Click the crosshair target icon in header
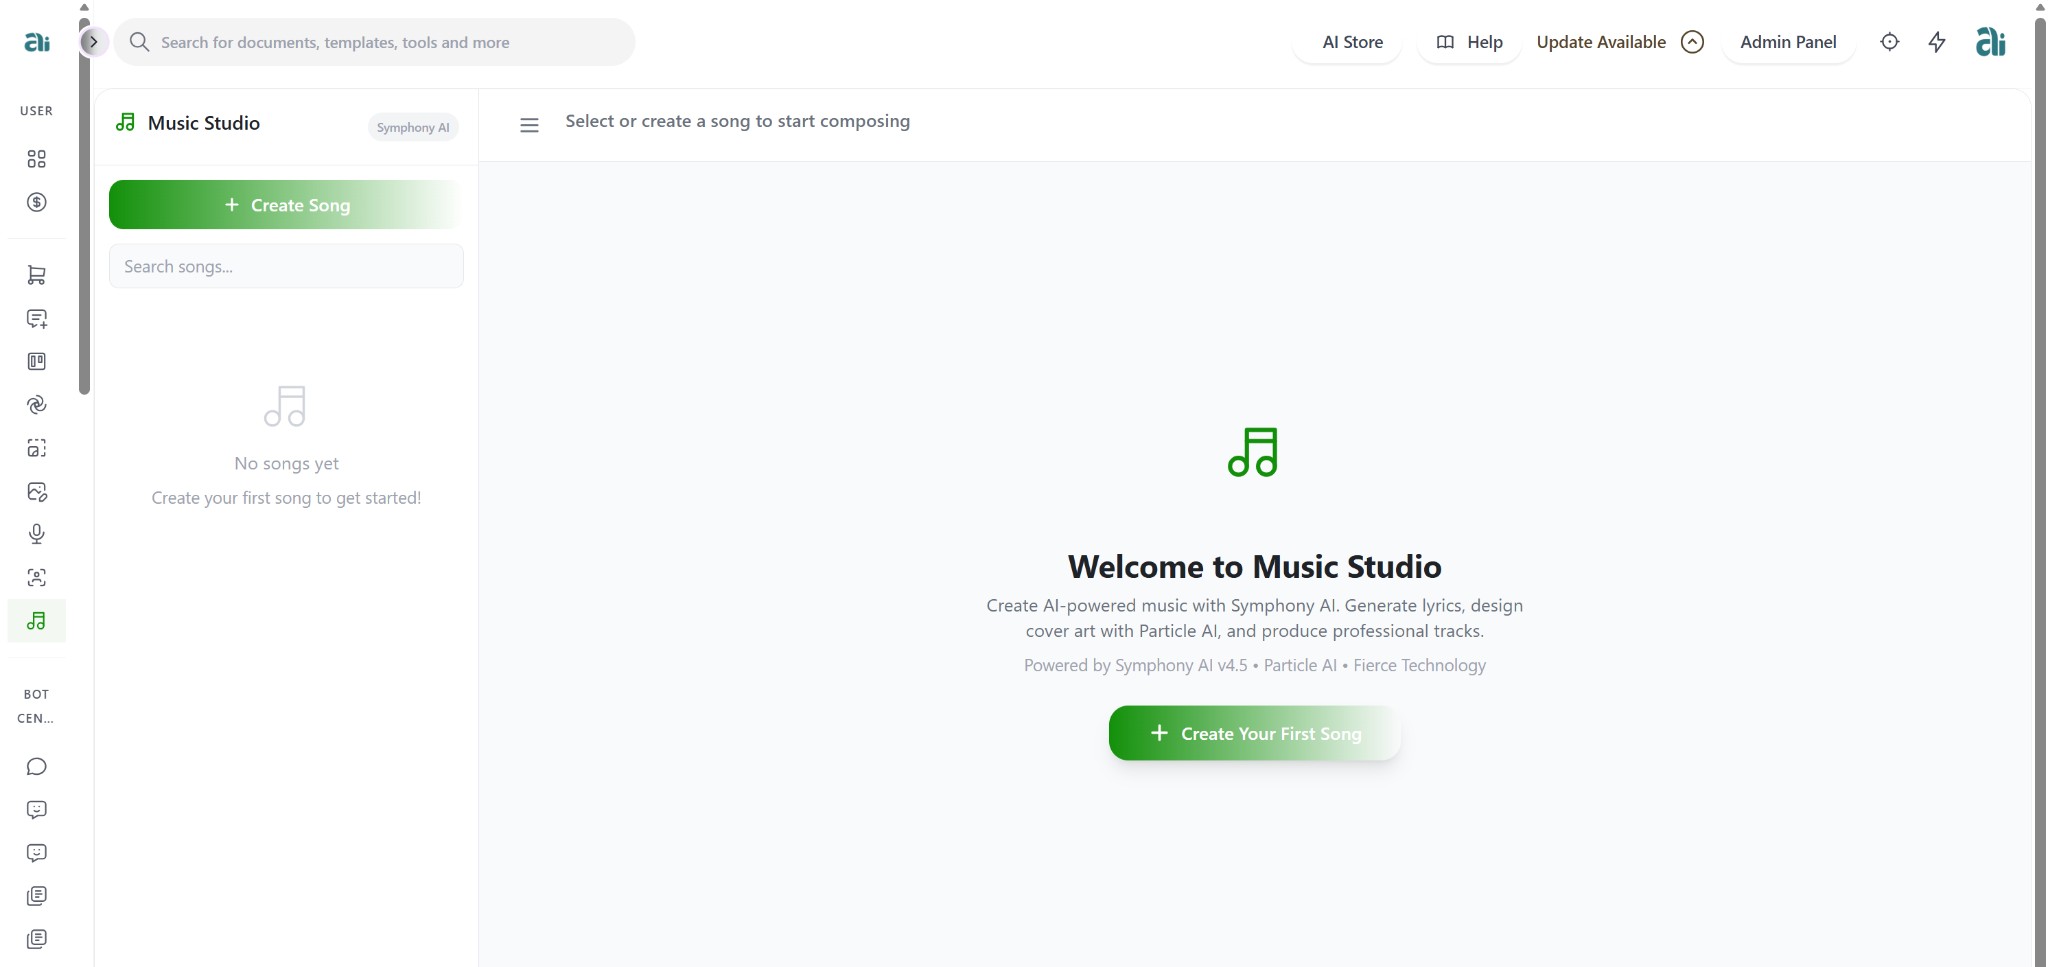Viewport: 2048px width, 967px height. (x=1889, y=42)
